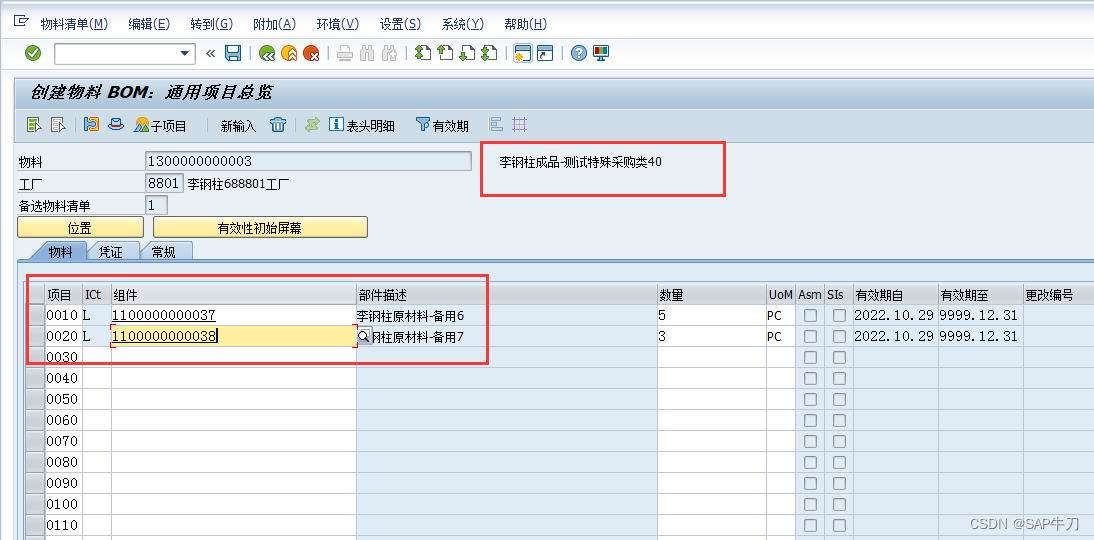Go to the next page icon
The width and height of the screenshot is (1094, 540).
coord(467,53)
